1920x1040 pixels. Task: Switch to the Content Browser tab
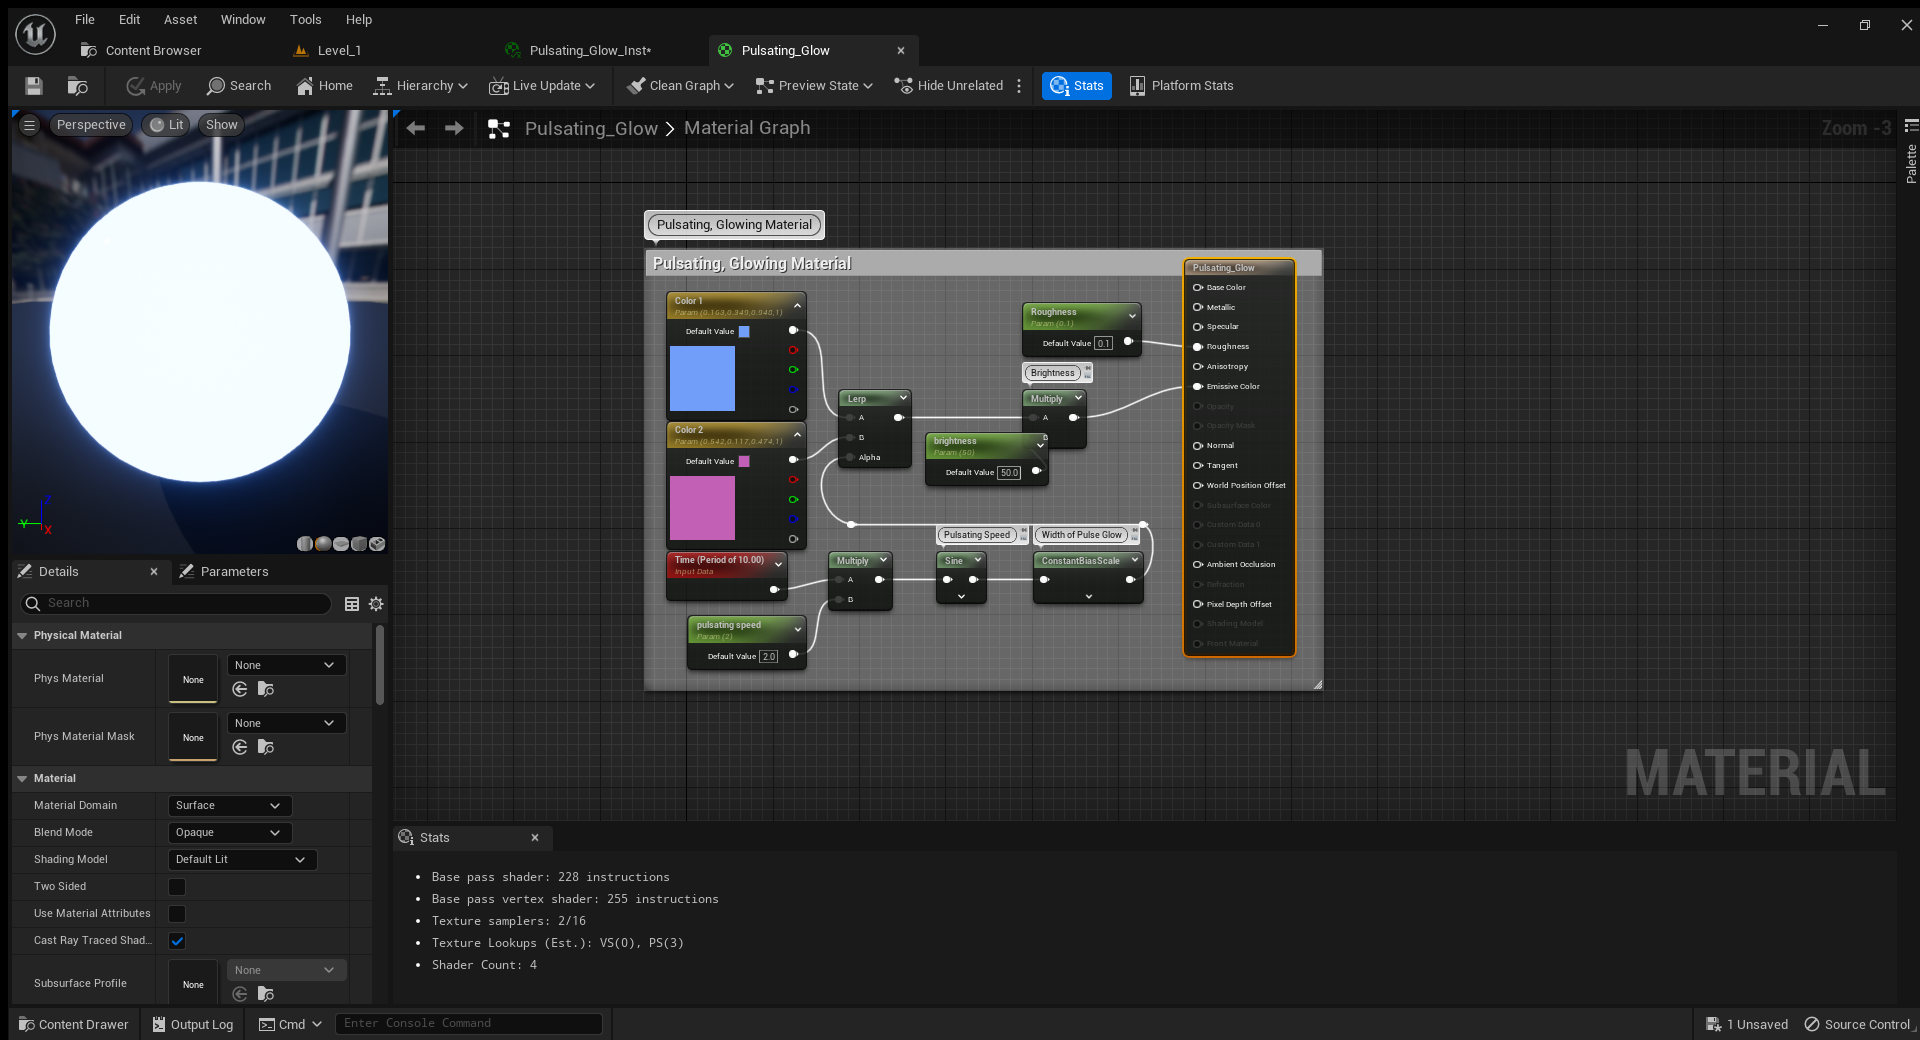[x=142, y=51]
